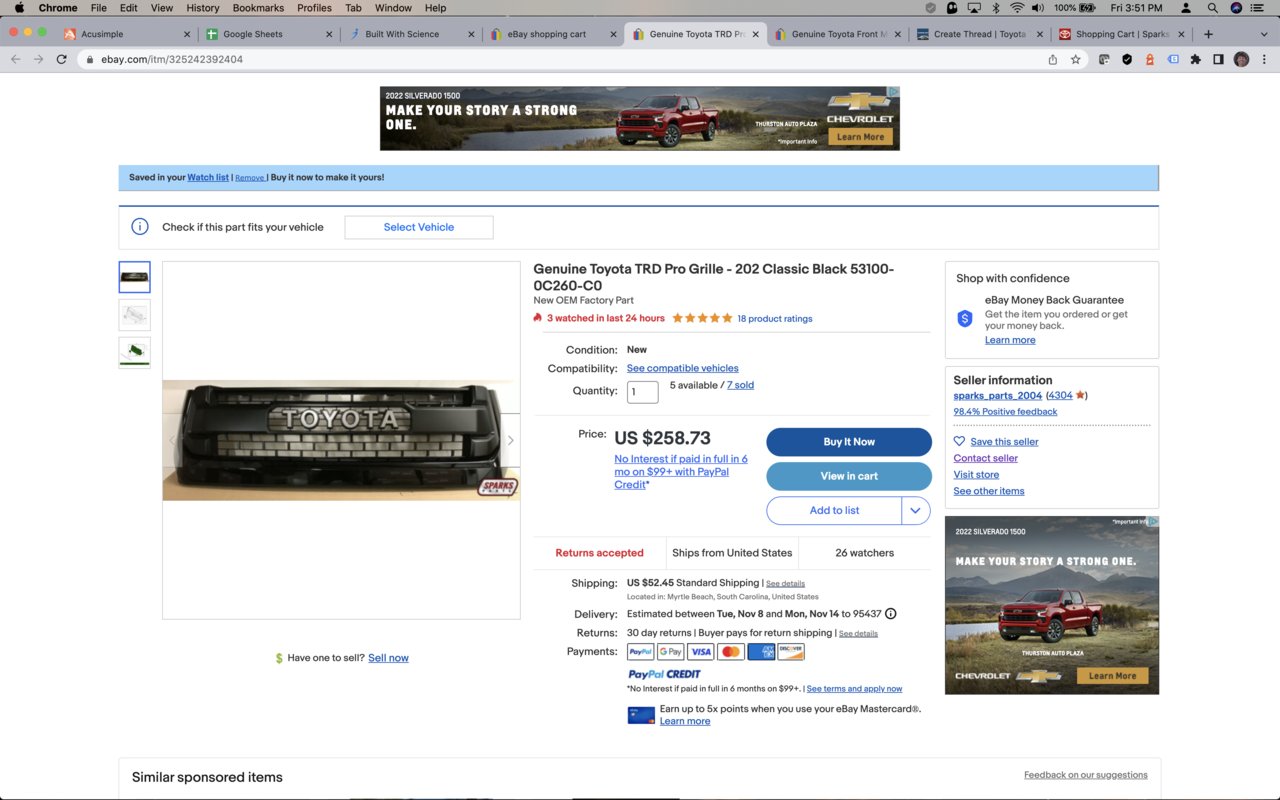Expand the Add to list dropdown arrow
The image size is (1280, 800).
click(915, 510)
